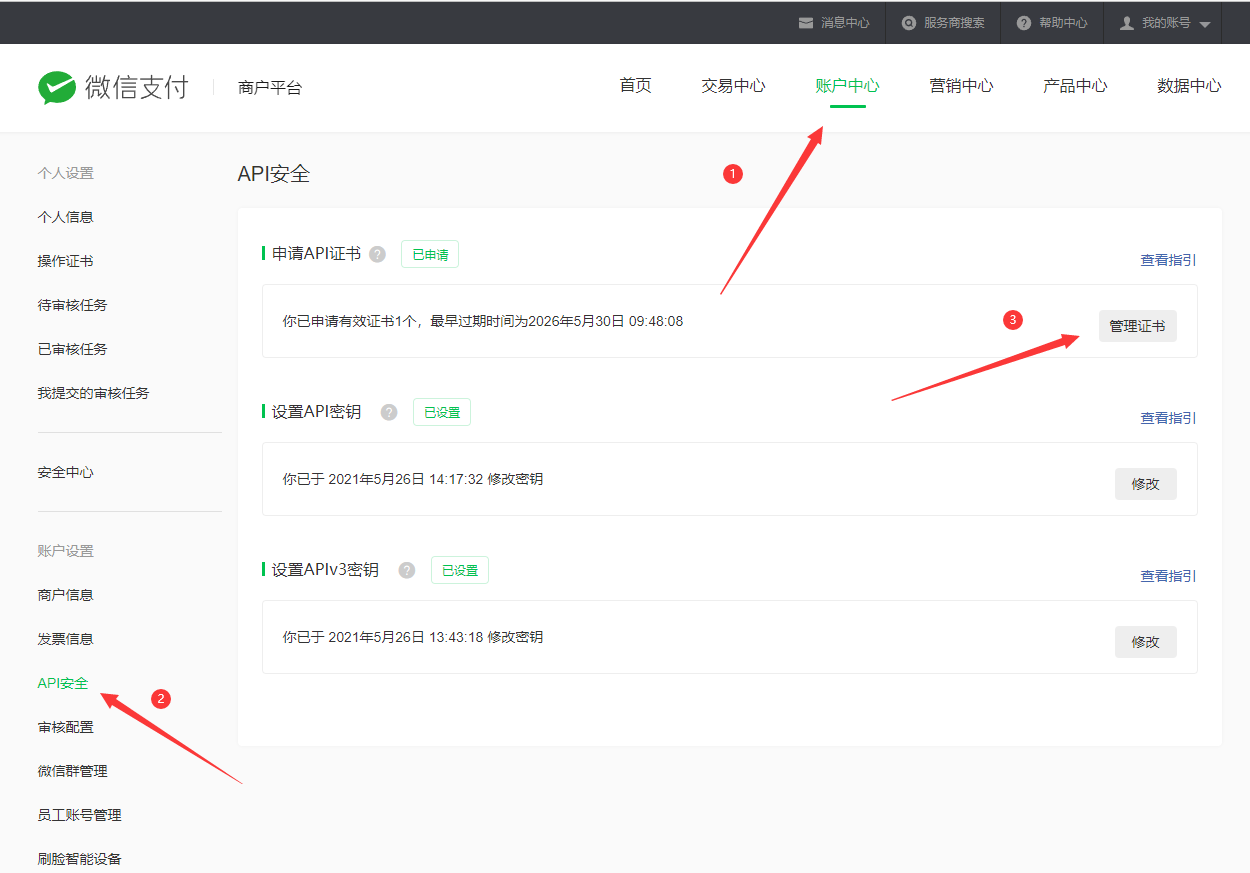Open the 营销中心 tab
This screenshot has width=1250, height=873.
coord(961,86)
